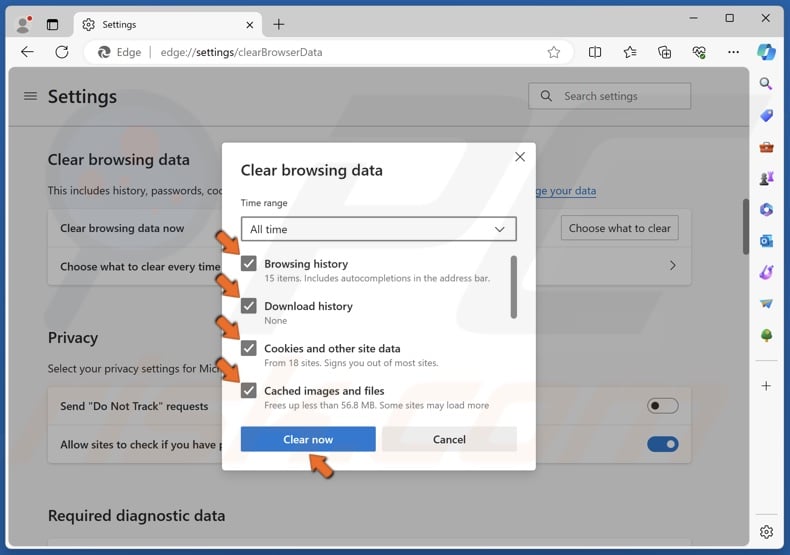Click the Clear now button
This screenshot has height=555, width=790.
(308, 439)
